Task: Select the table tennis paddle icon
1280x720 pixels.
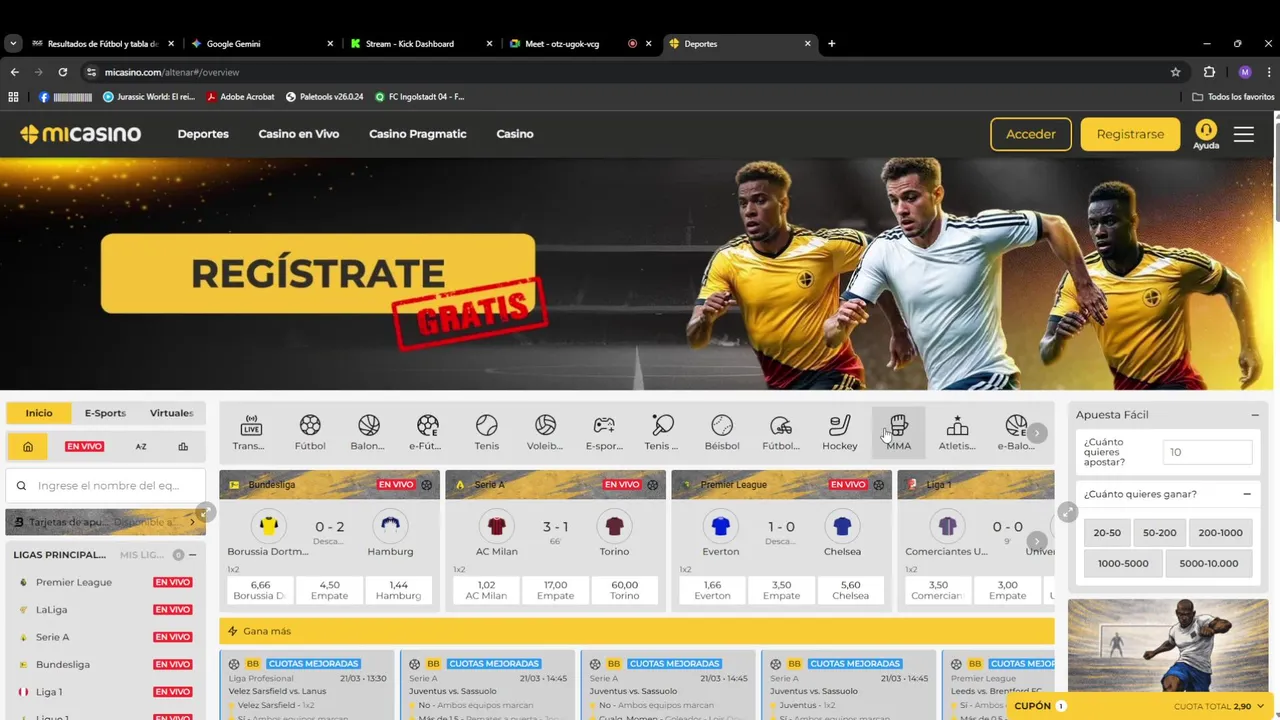Action: pos(662,433)
